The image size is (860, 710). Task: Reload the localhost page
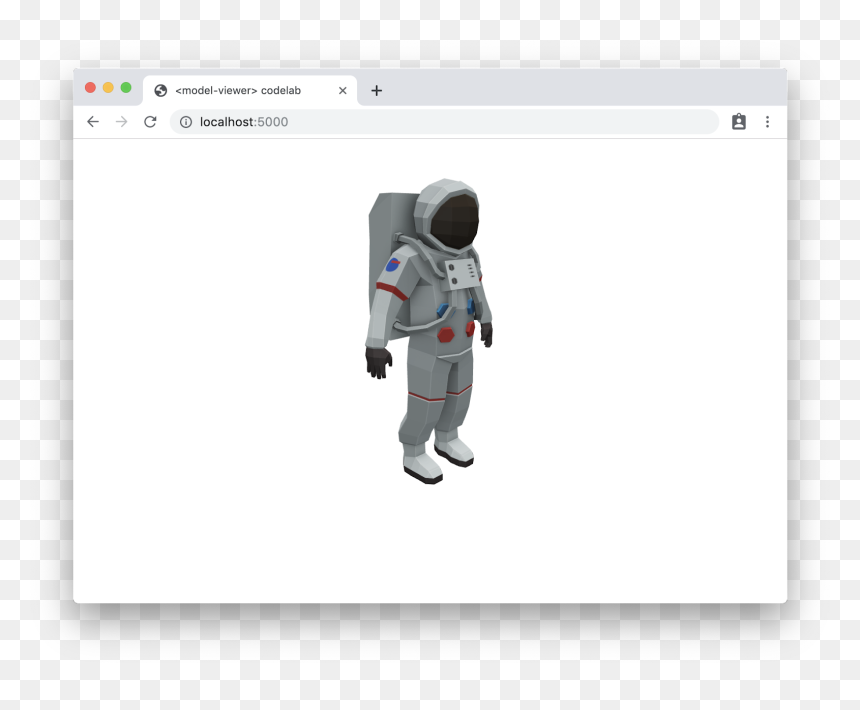coord(150,122)
